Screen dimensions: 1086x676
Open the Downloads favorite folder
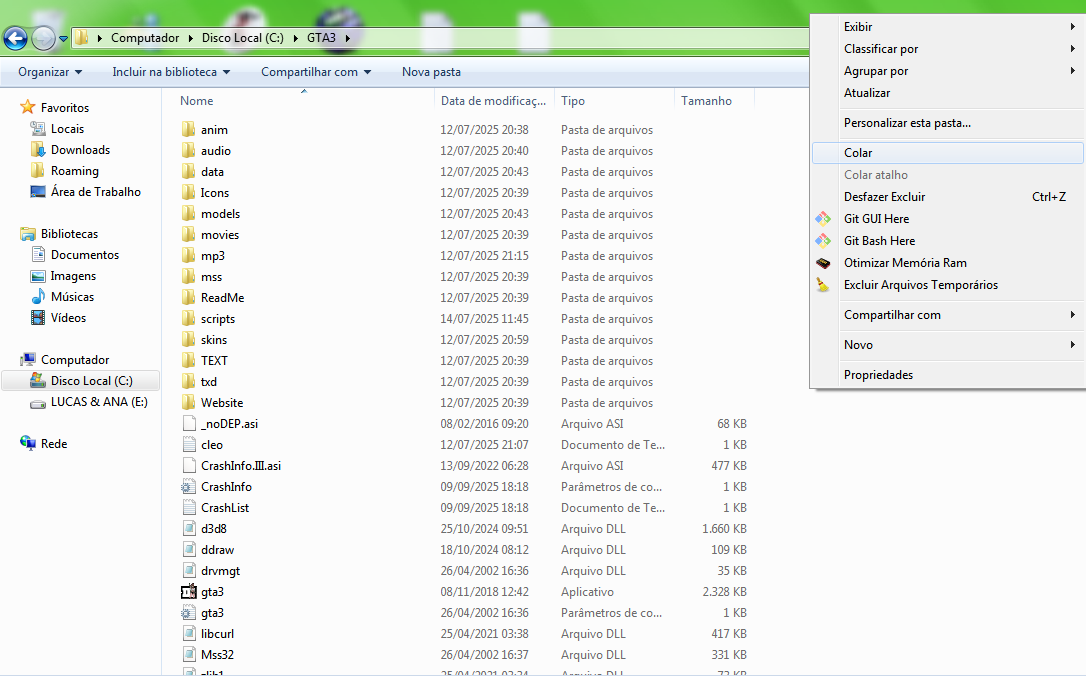(80, 150)
